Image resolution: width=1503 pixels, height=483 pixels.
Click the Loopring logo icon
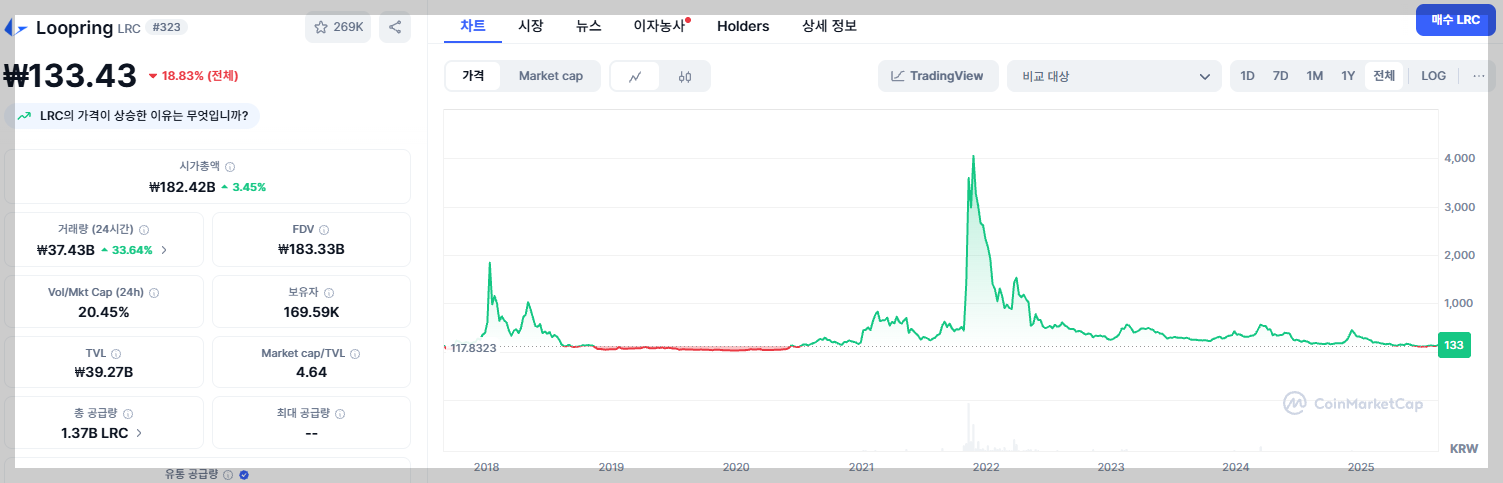tap(16, 28)
